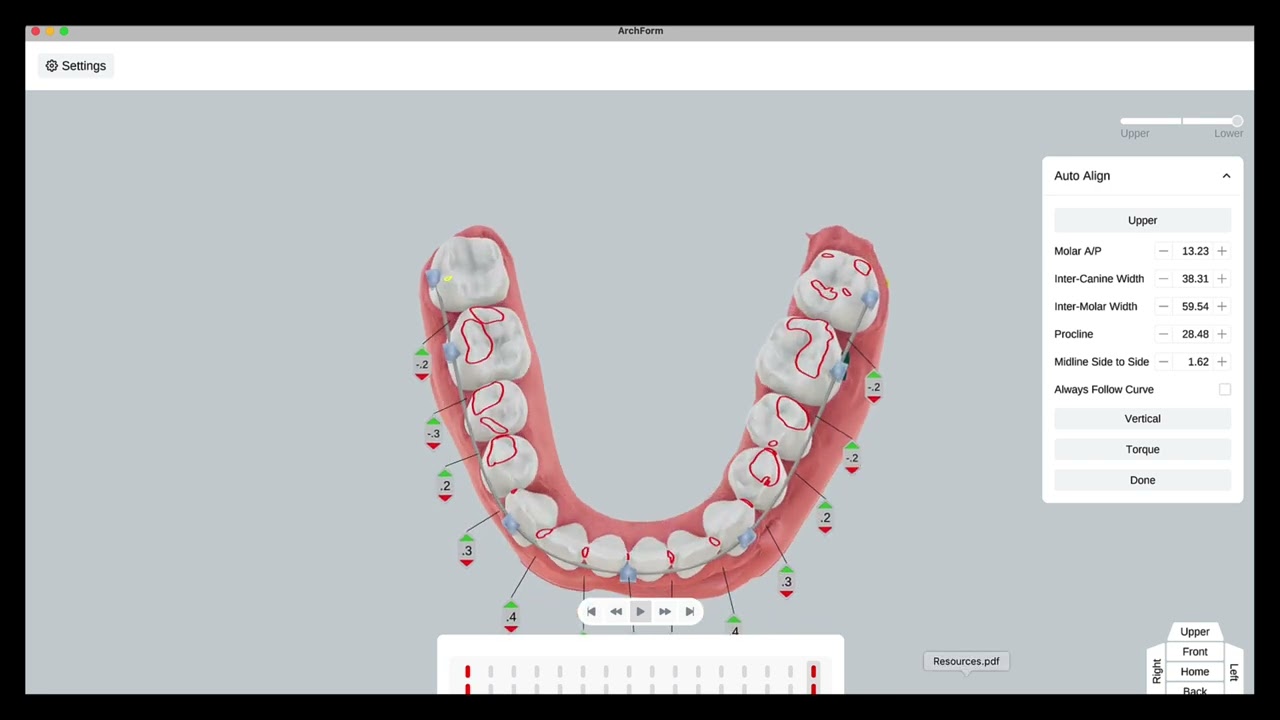Image resolution: width=1280 pixels, height=720 pixels.
Task: Click the Molar A/P value field 13.23
Action: (x=1195, y=251)
